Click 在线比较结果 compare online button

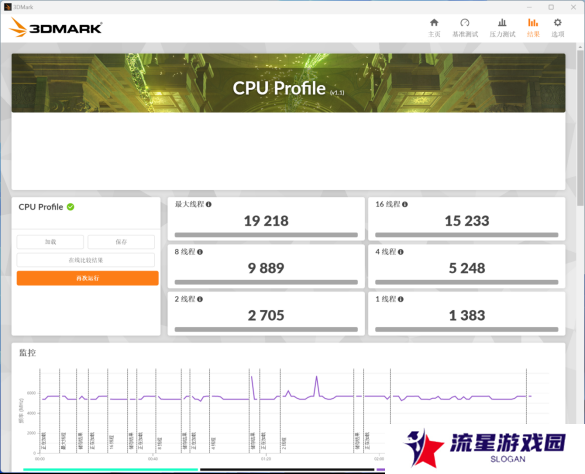coord(86,260)
